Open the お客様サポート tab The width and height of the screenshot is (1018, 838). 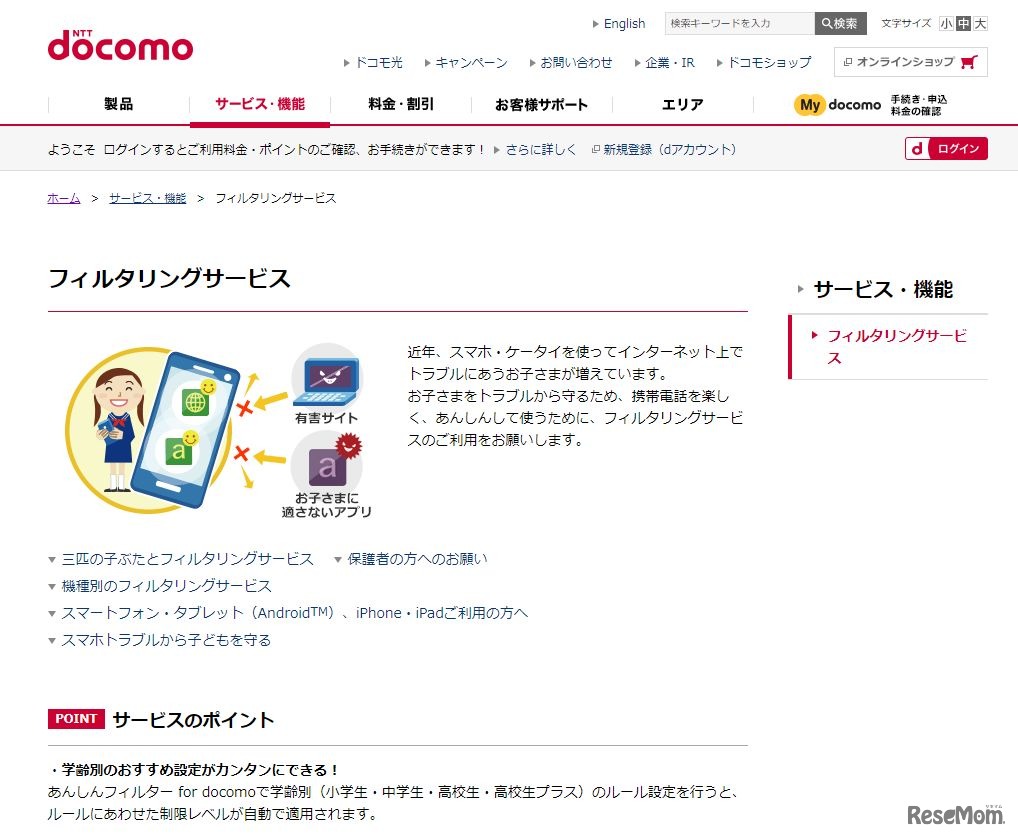(541, 105)
